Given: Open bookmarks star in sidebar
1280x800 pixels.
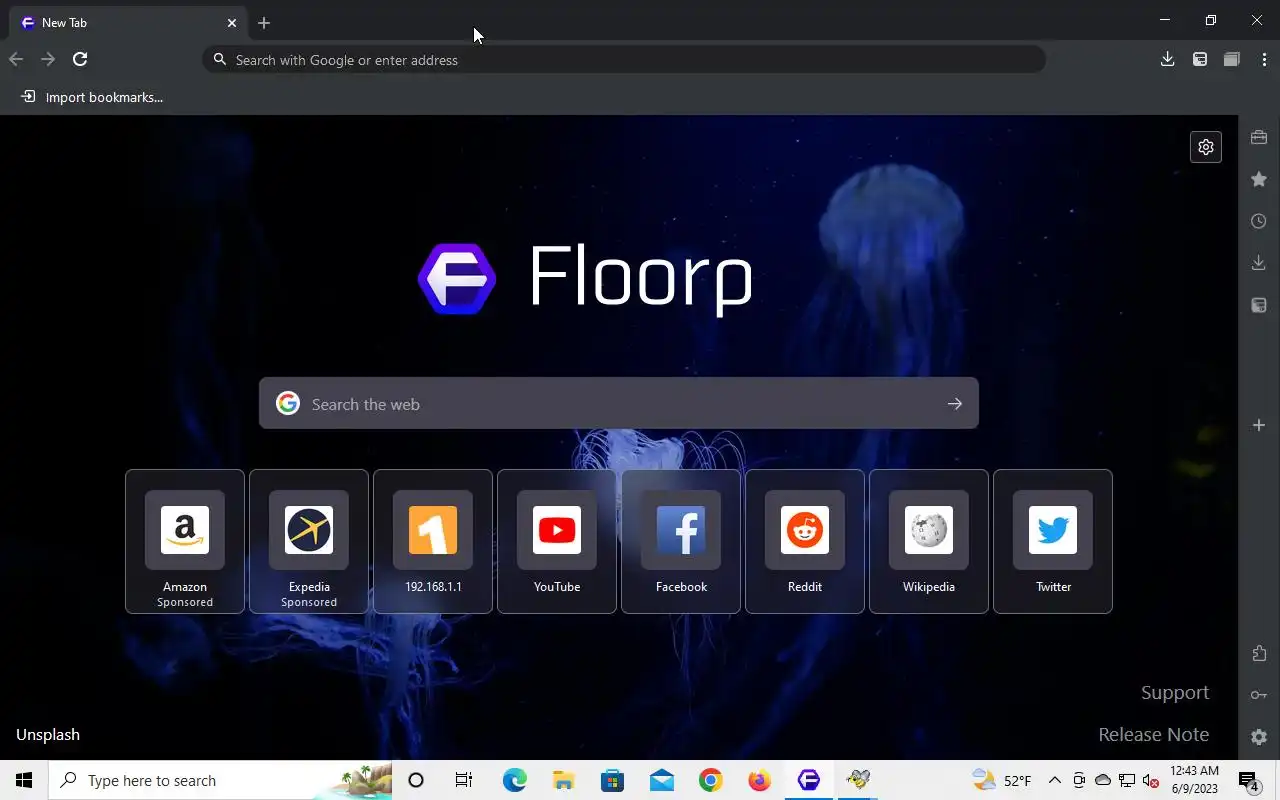Looking at the screenshot, I should coord(1259,179).
